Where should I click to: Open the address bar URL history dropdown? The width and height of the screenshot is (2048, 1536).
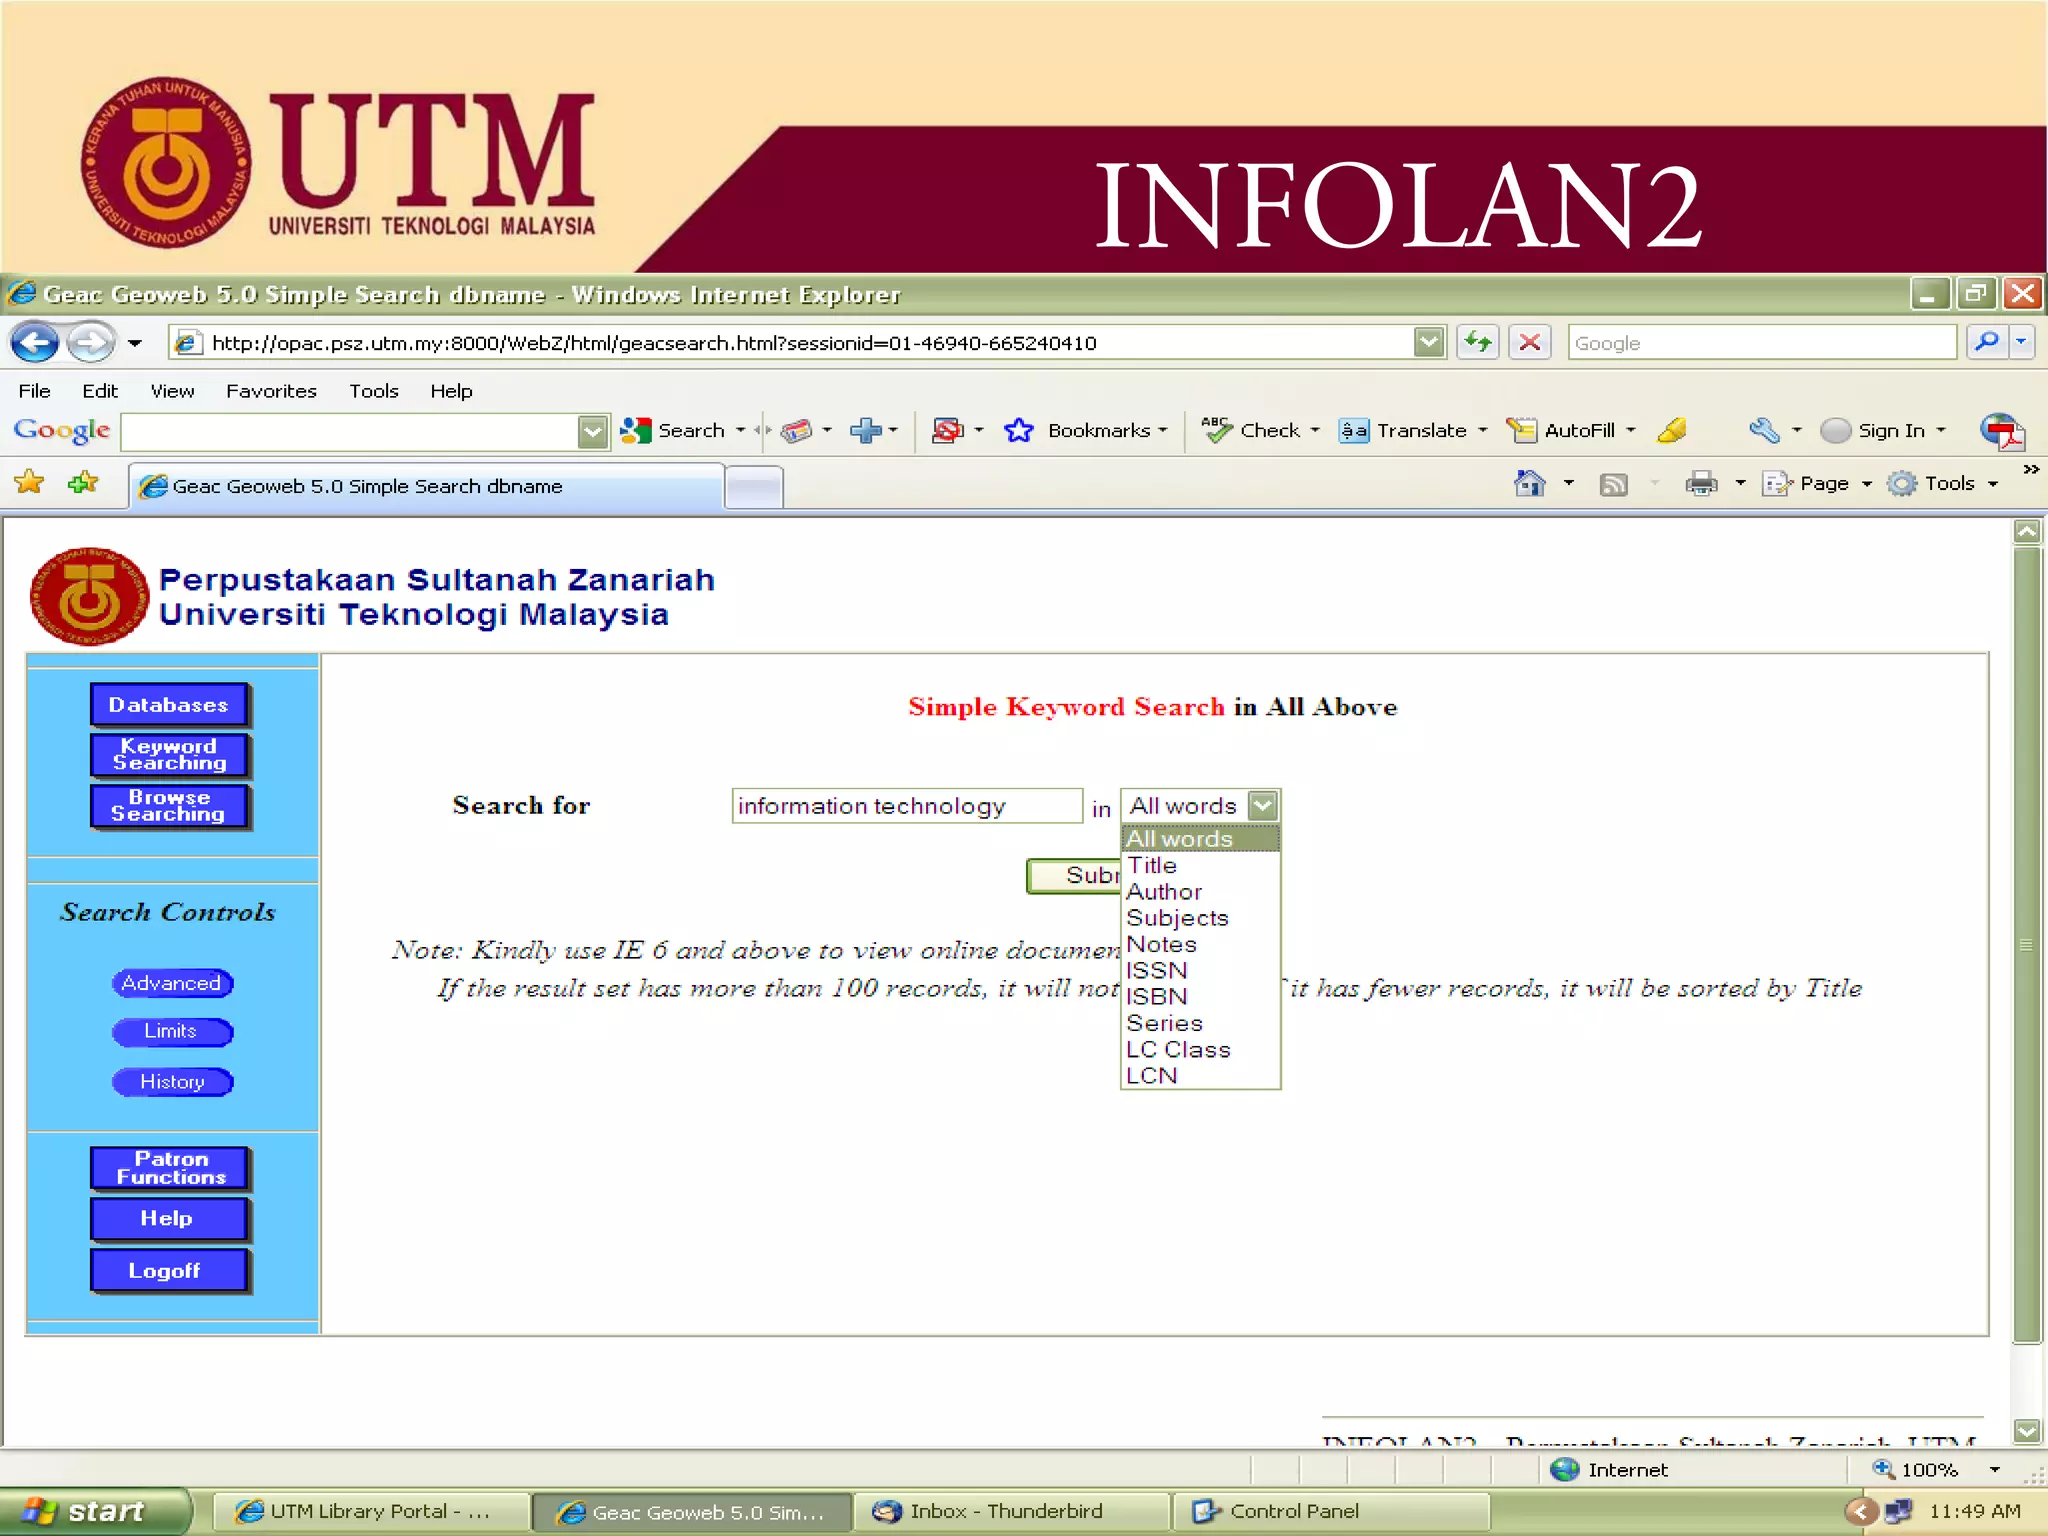(x=1430, y=343)
